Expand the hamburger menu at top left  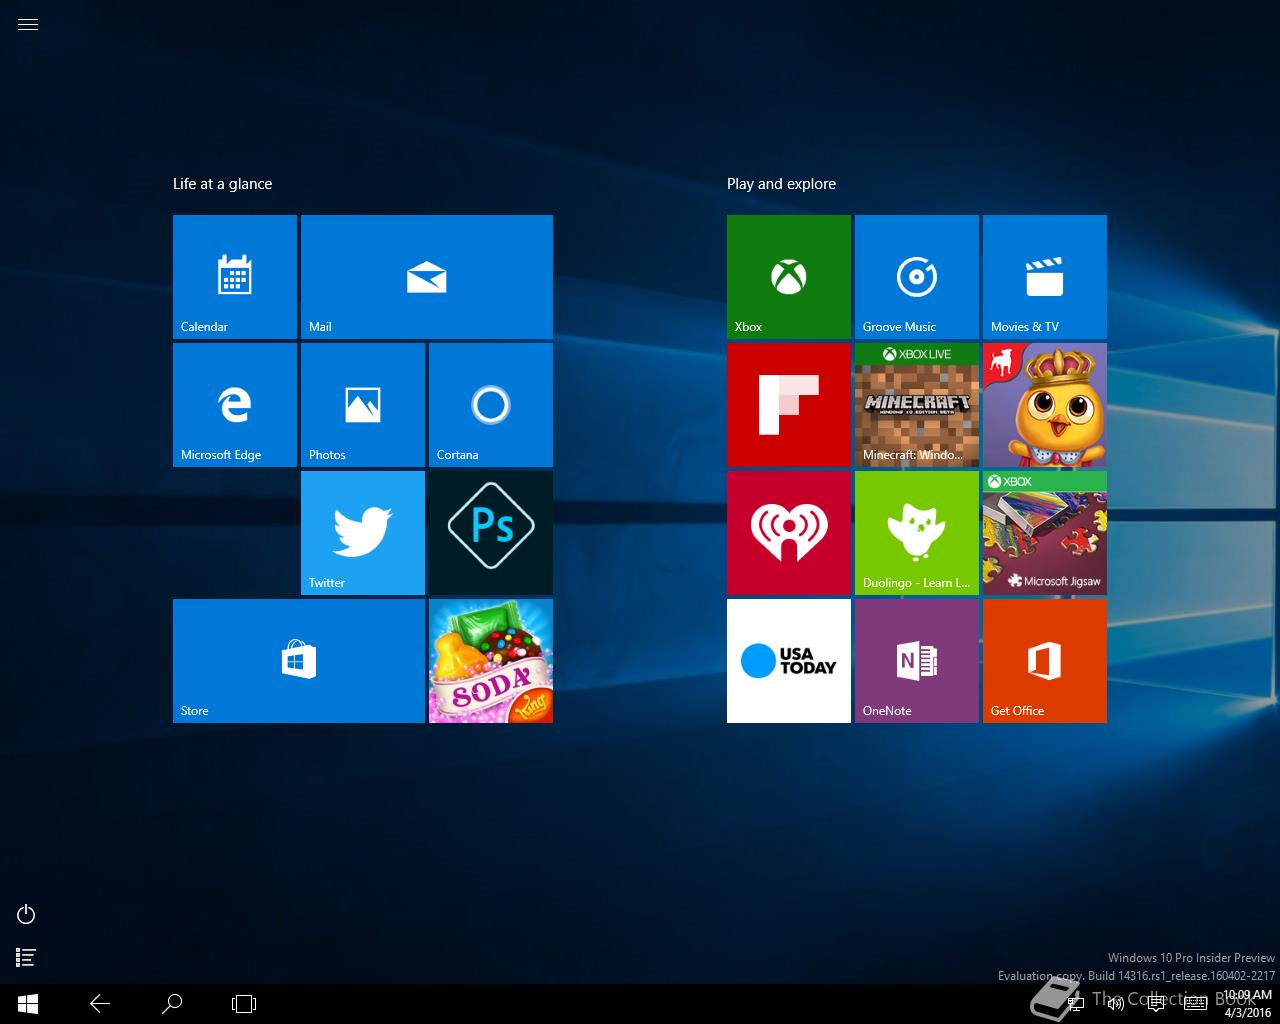pyautogui.click(x=28, y=25)
